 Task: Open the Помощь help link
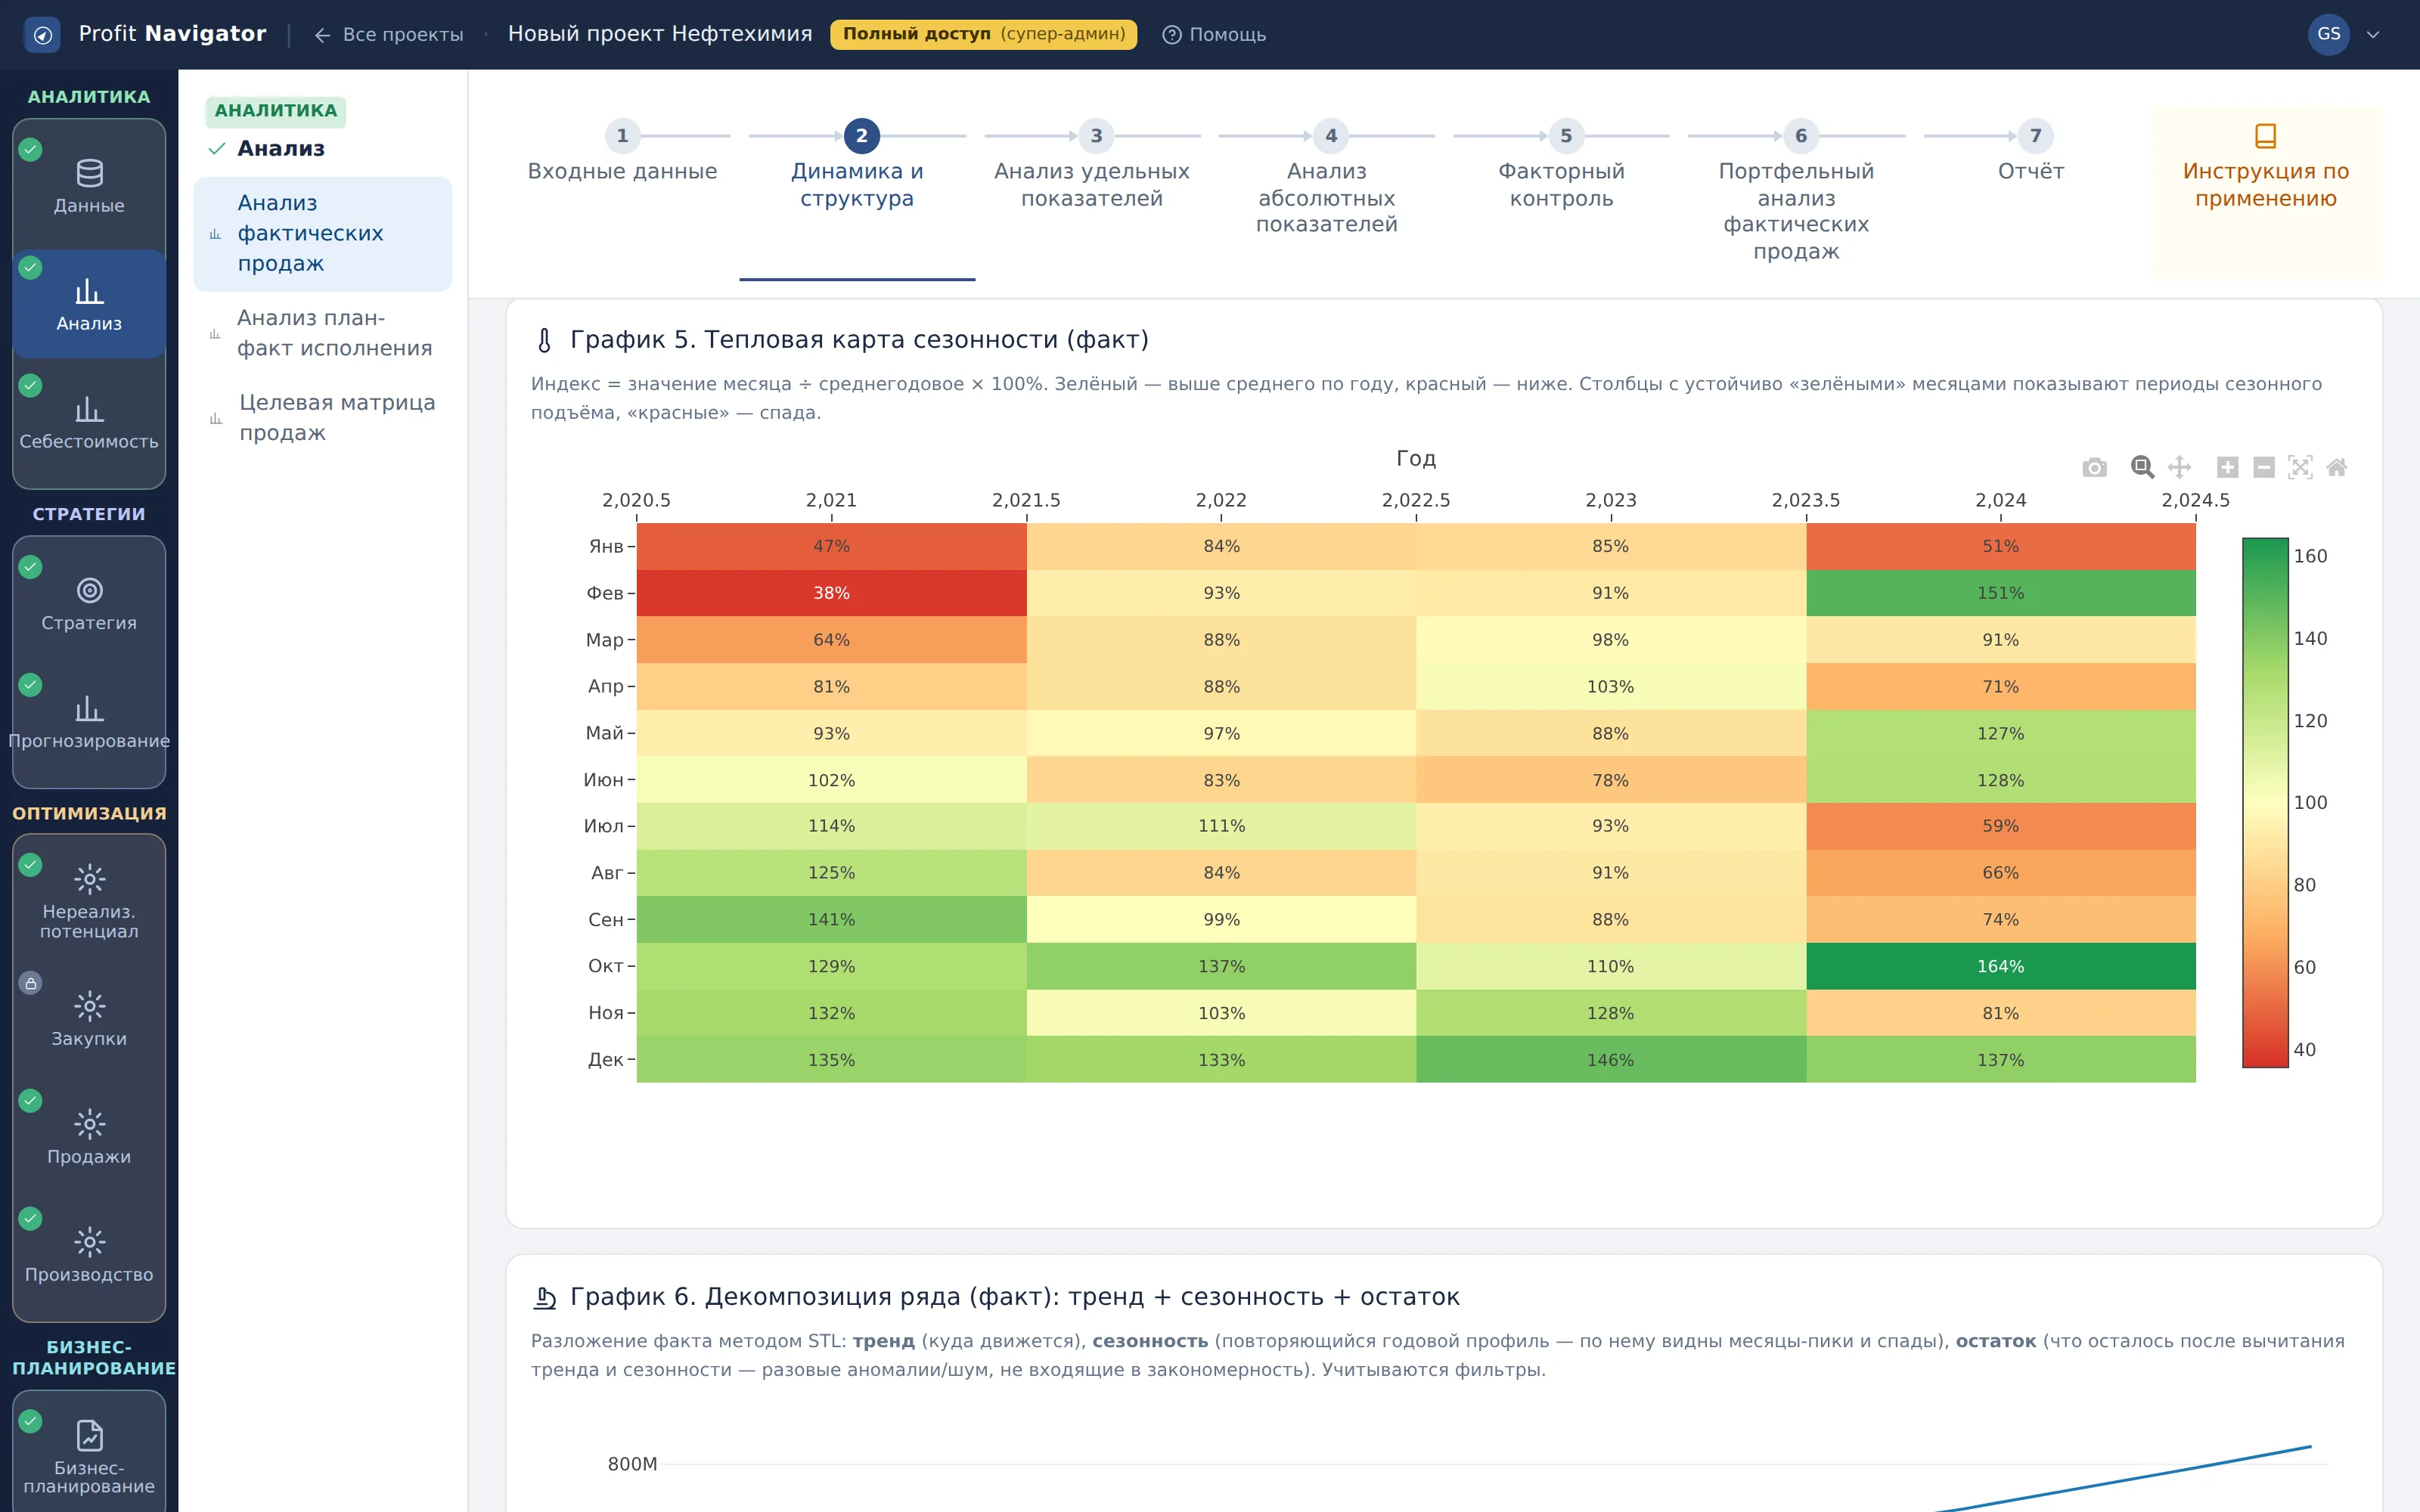pos(1214,35)
